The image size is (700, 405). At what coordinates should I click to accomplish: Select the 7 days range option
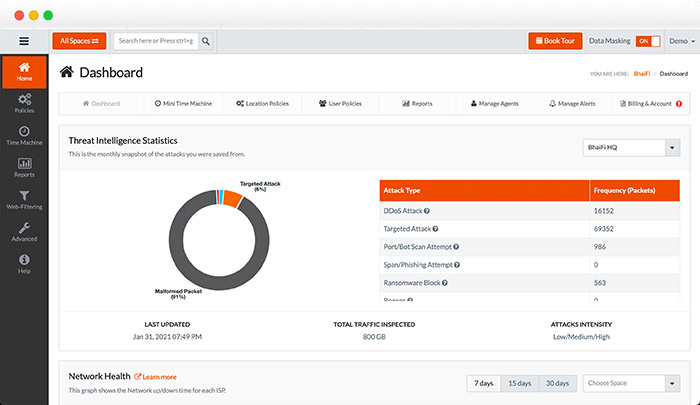[x=484, y=383]
